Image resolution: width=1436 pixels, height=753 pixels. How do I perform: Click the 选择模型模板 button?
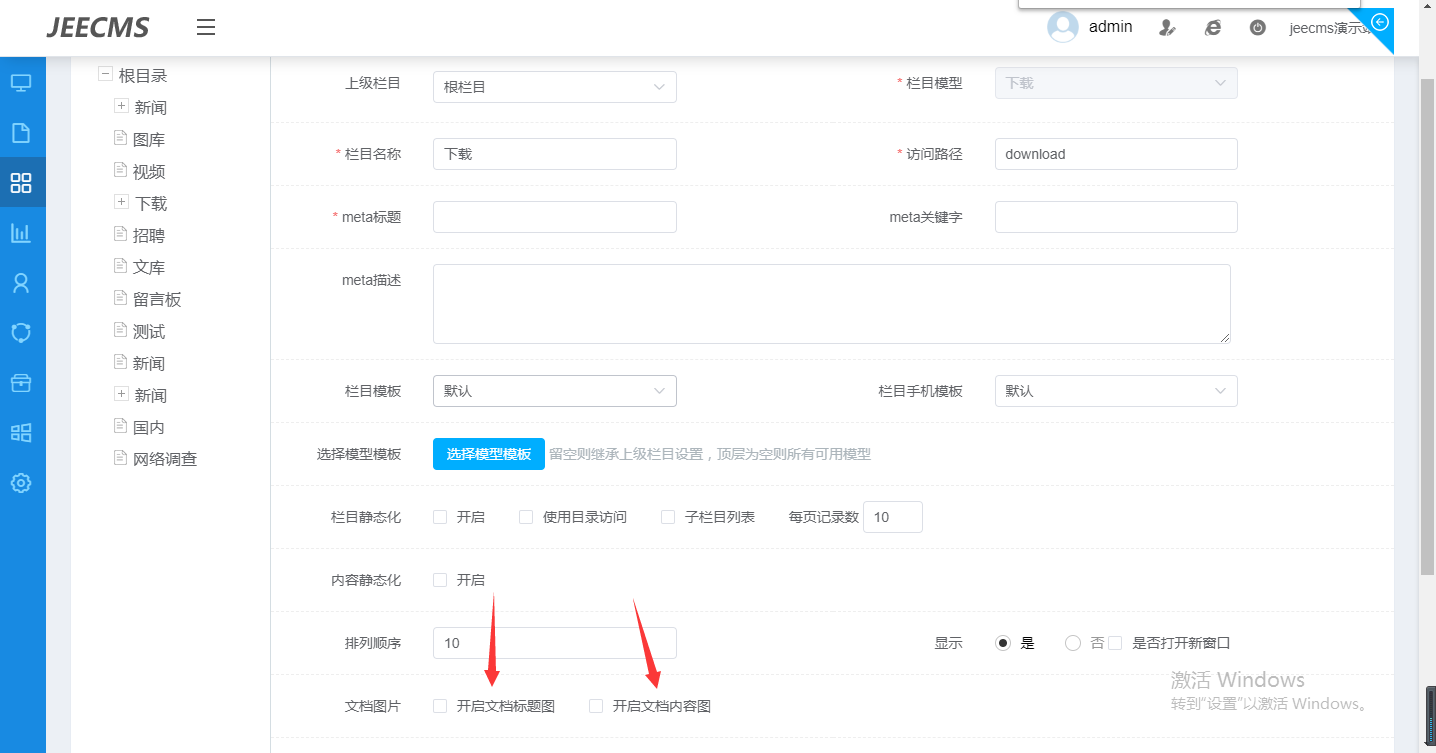click(x=488, y=454)
